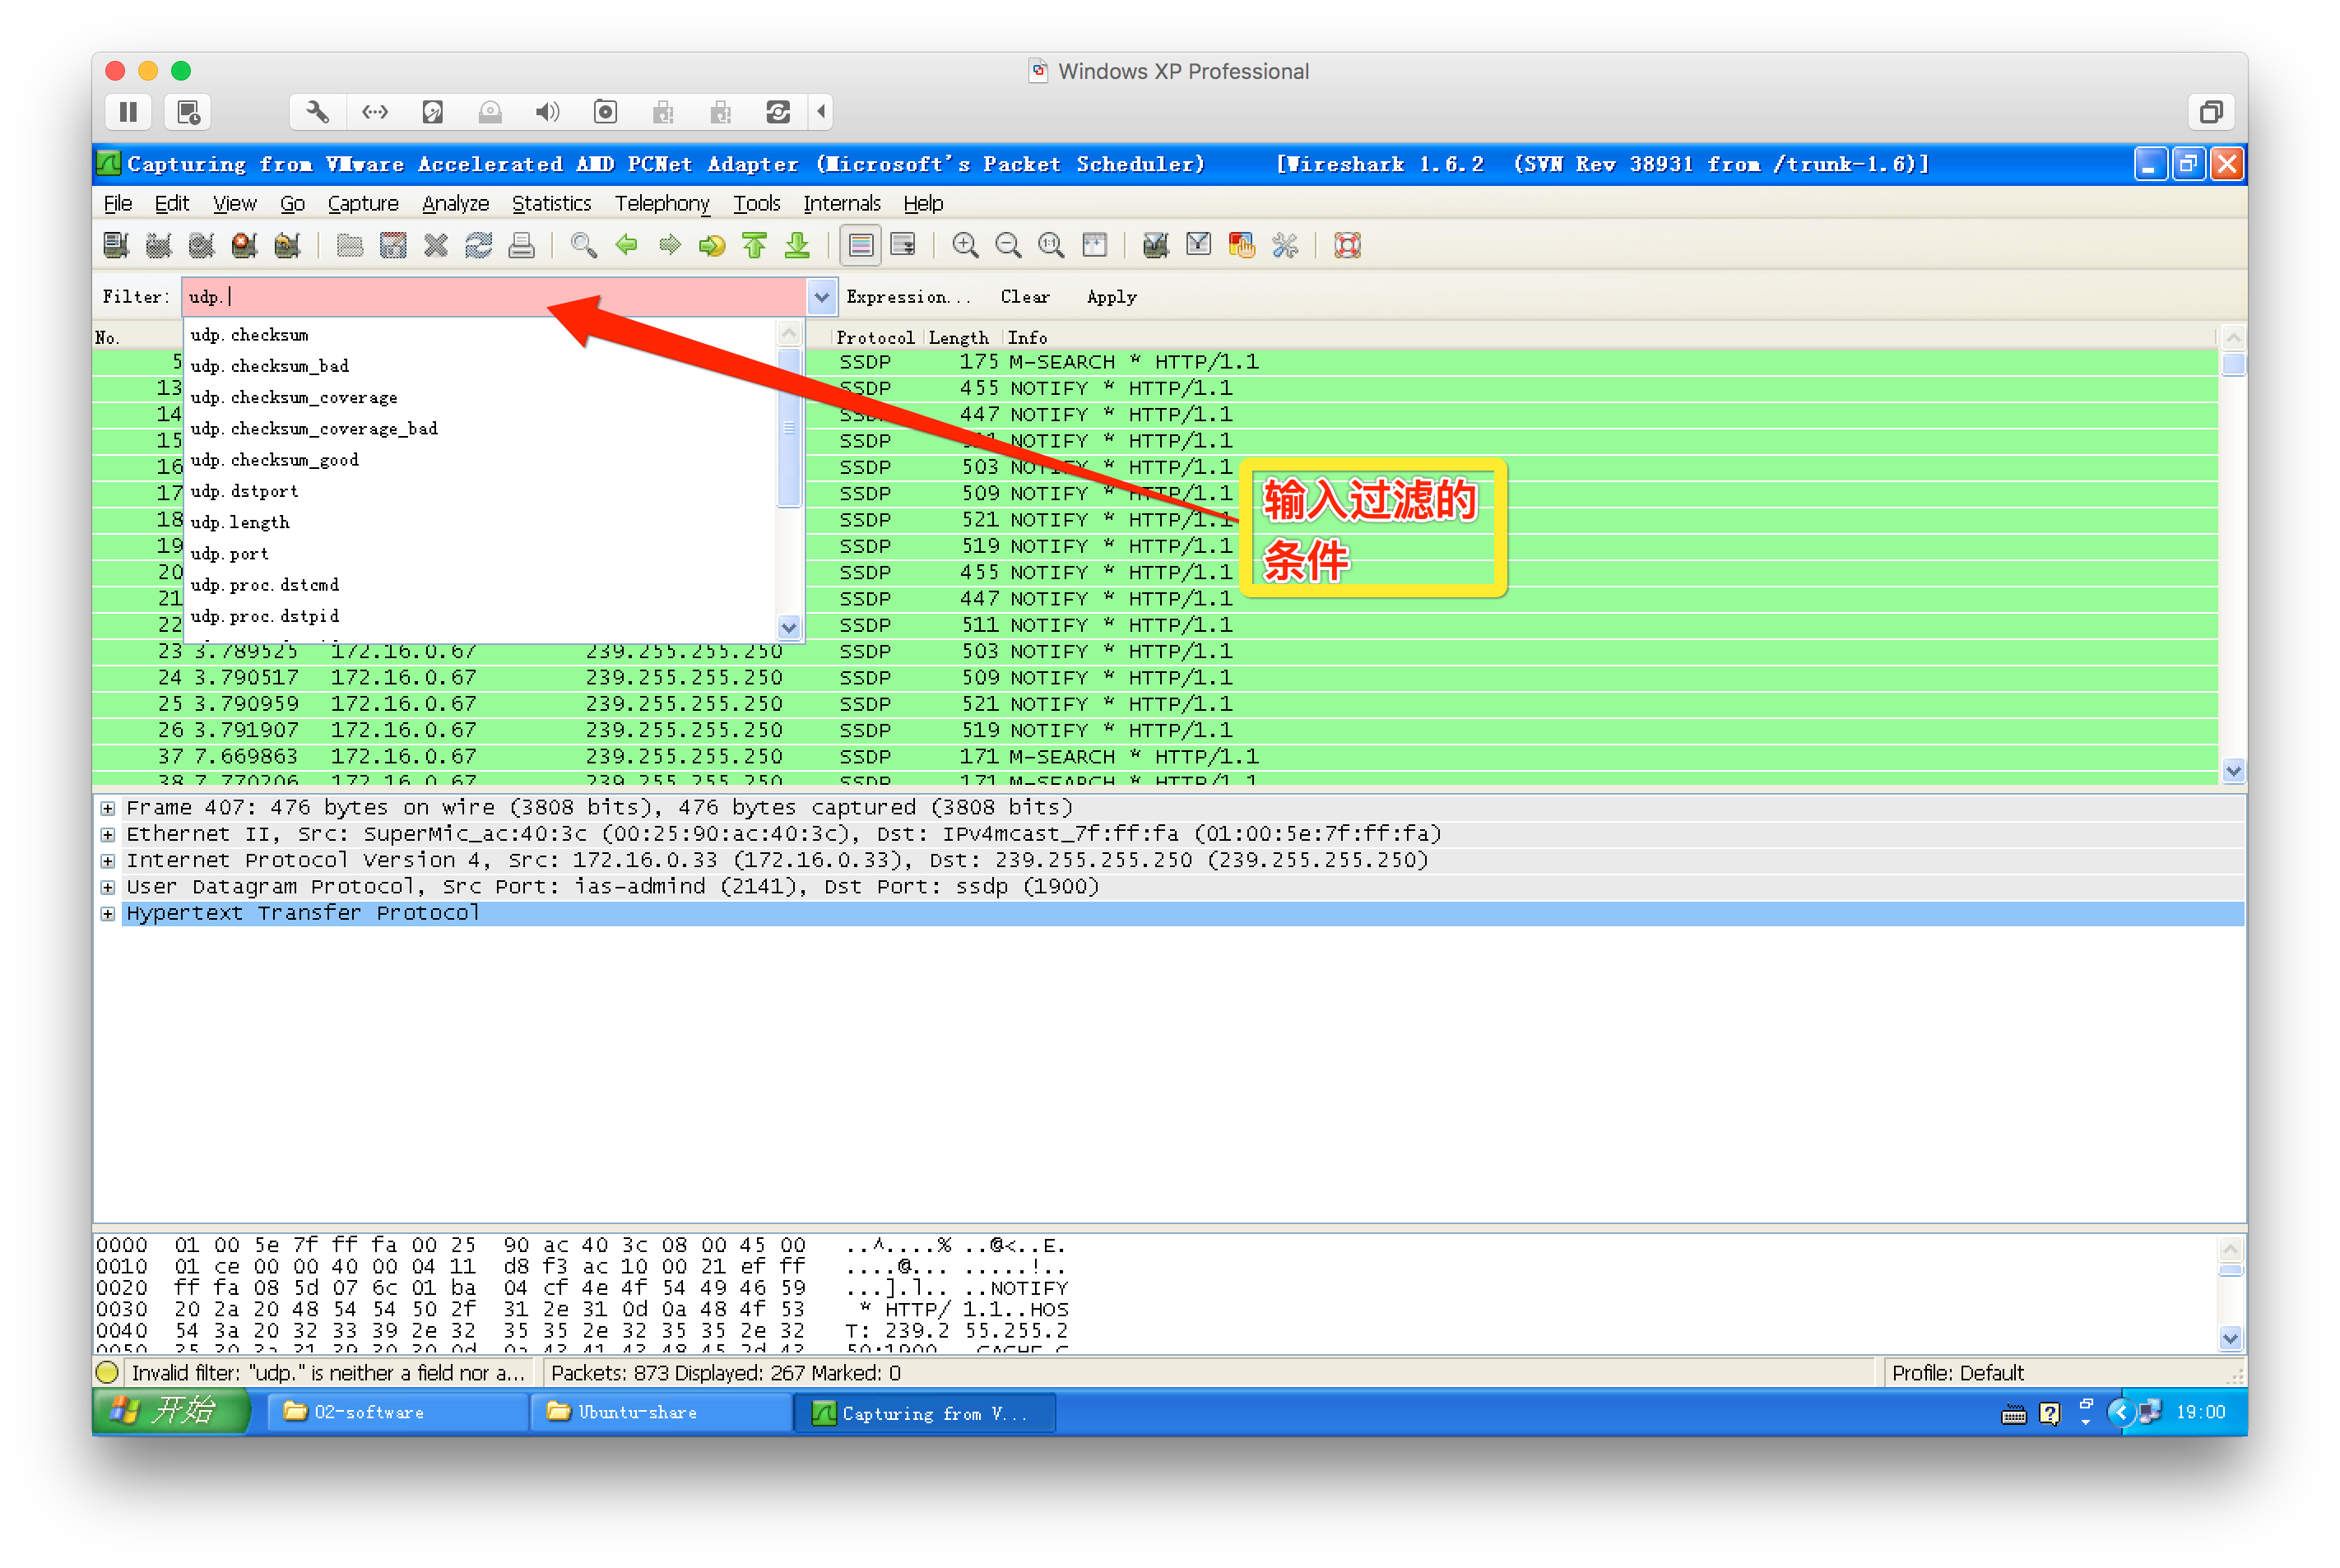Switch to Ubuntu-share taskbar window
Screen dimensions: 2340x1568
[660, 1412]
